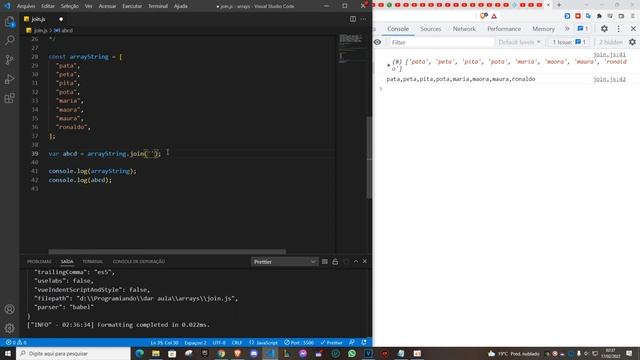The height and width of the screenshot is (360, 640).
Task: Click the feedback icon in status bar
Action: click(352, 342)
